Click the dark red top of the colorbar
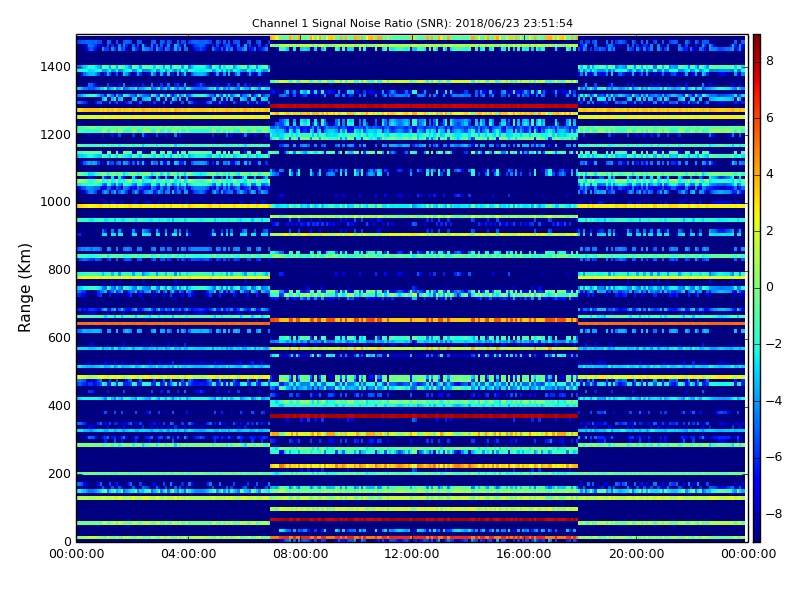 pyautogui.click(x=757, y=38)
